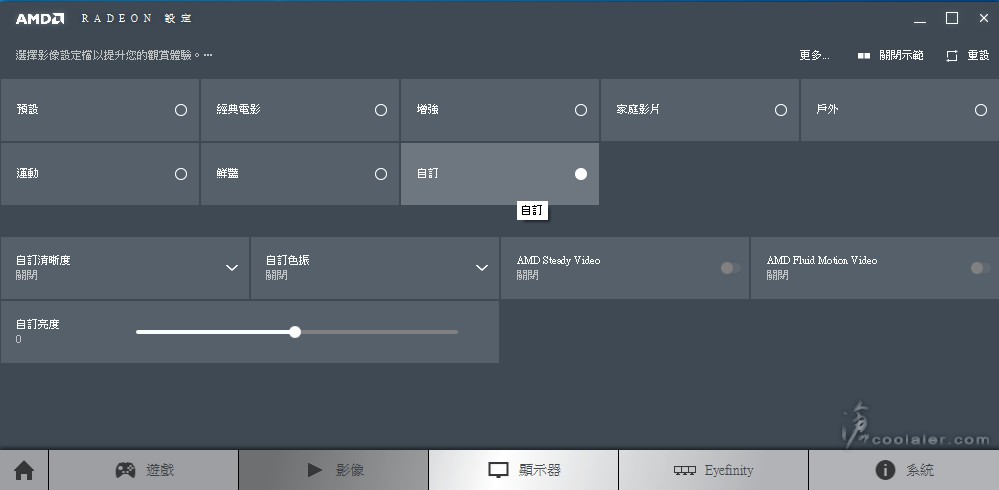
Task: Click the 自訂亮度 slider handle
Action: 294,332
